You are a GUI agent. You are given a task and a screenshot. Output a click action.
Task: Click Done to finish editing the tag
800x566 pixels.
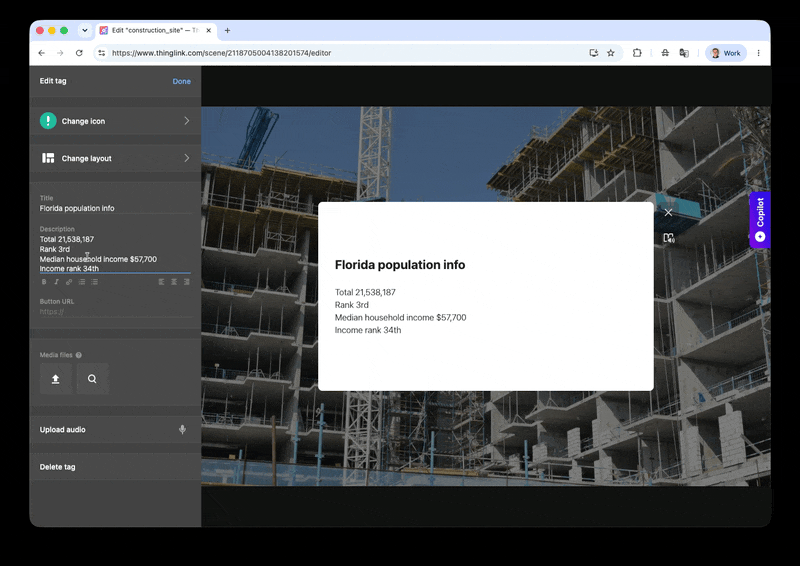(181, 81)
